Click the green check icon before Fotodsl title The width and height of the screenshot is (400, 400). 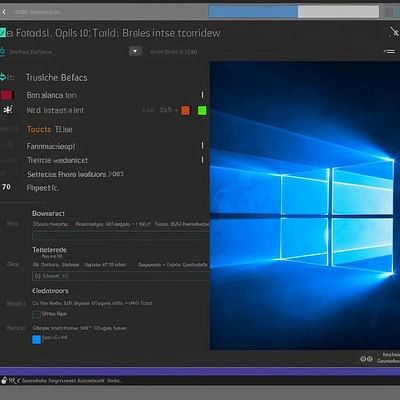3,33
